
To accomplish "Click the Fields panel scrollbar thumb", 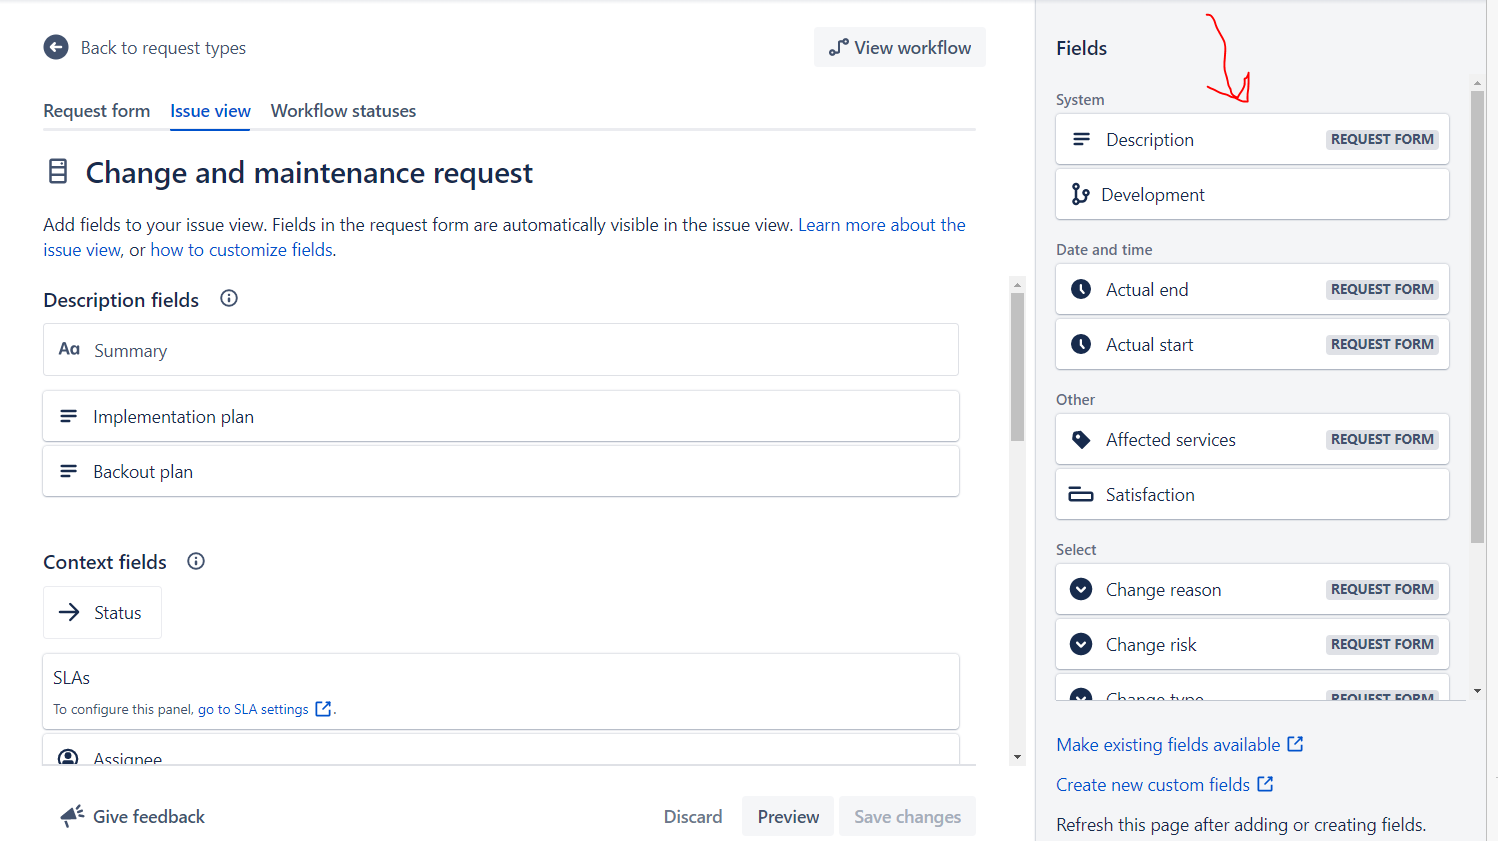I will pos(1477,310).
